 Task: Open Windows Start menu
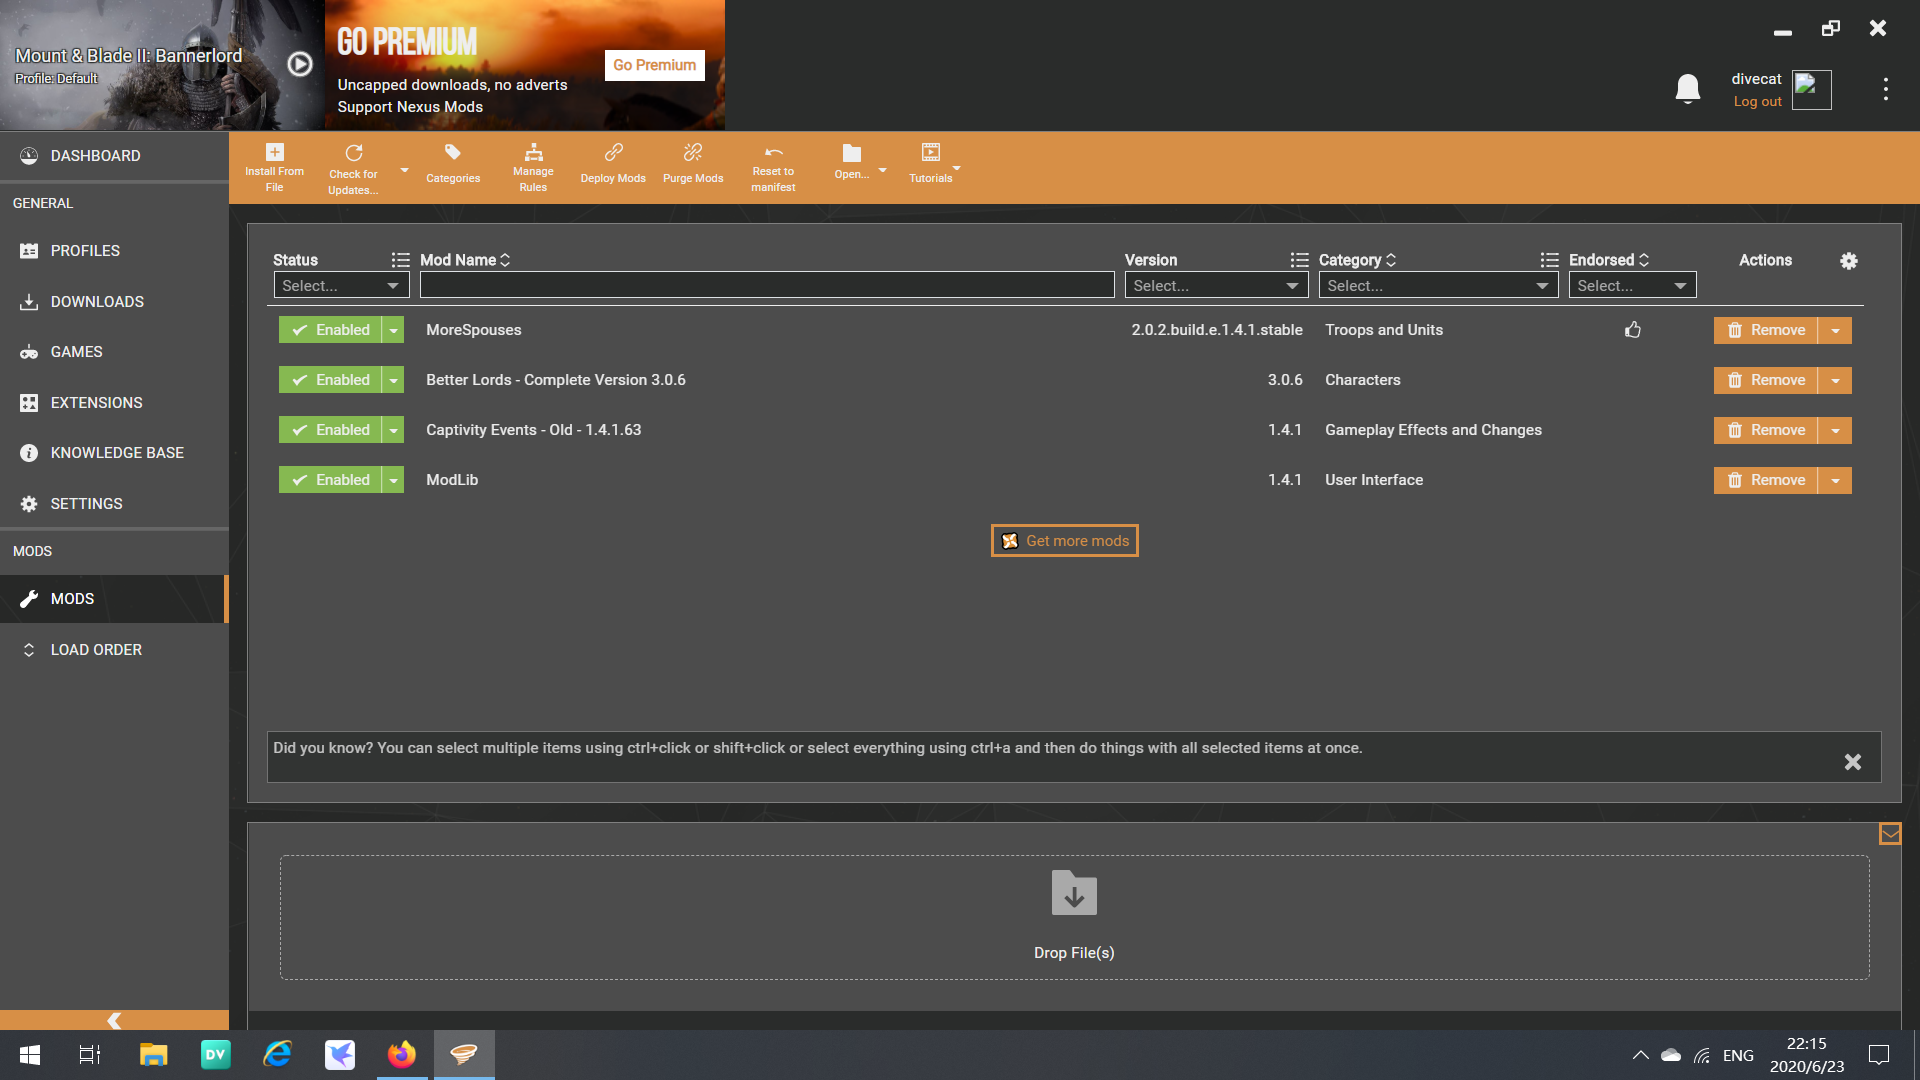click(x=30, y=1054)
